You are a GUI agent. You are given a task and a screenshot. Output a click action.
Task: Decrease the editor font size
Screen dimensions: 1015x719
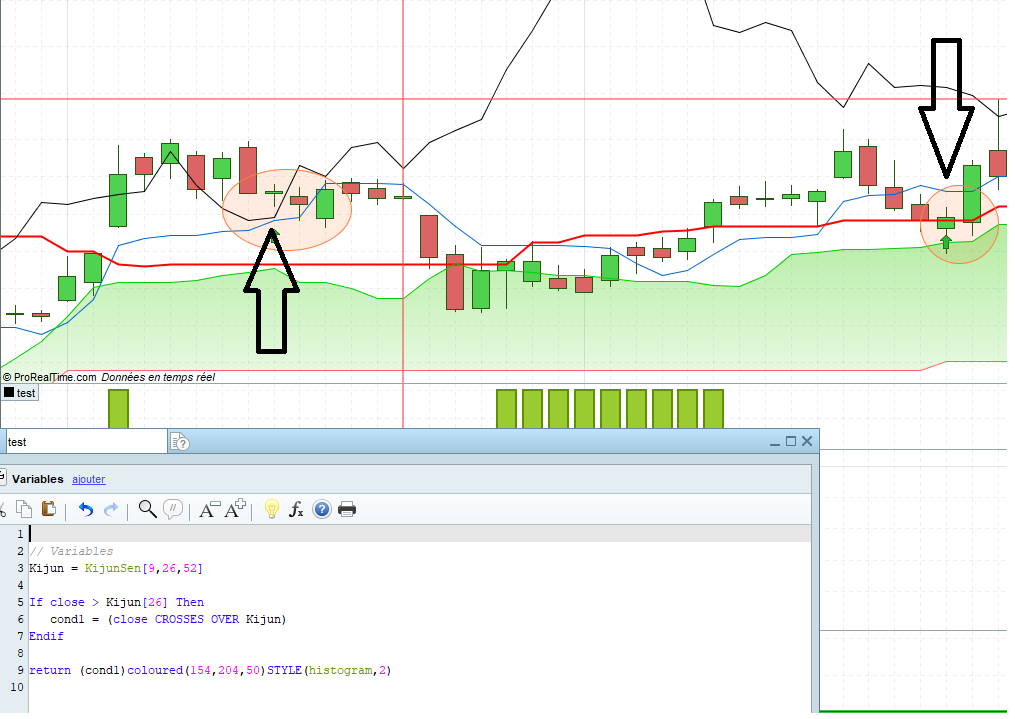(x=209, y=510)
